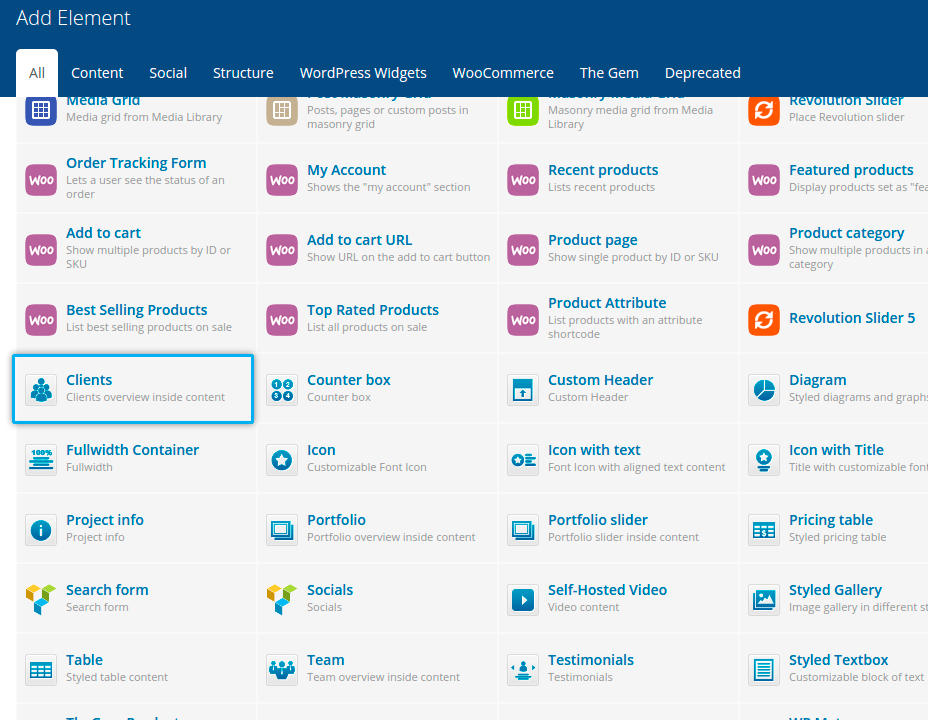Pick the Pricing table icon
Image resolution: width=928 pixels, height=720 pixels.
pos(764,530)
